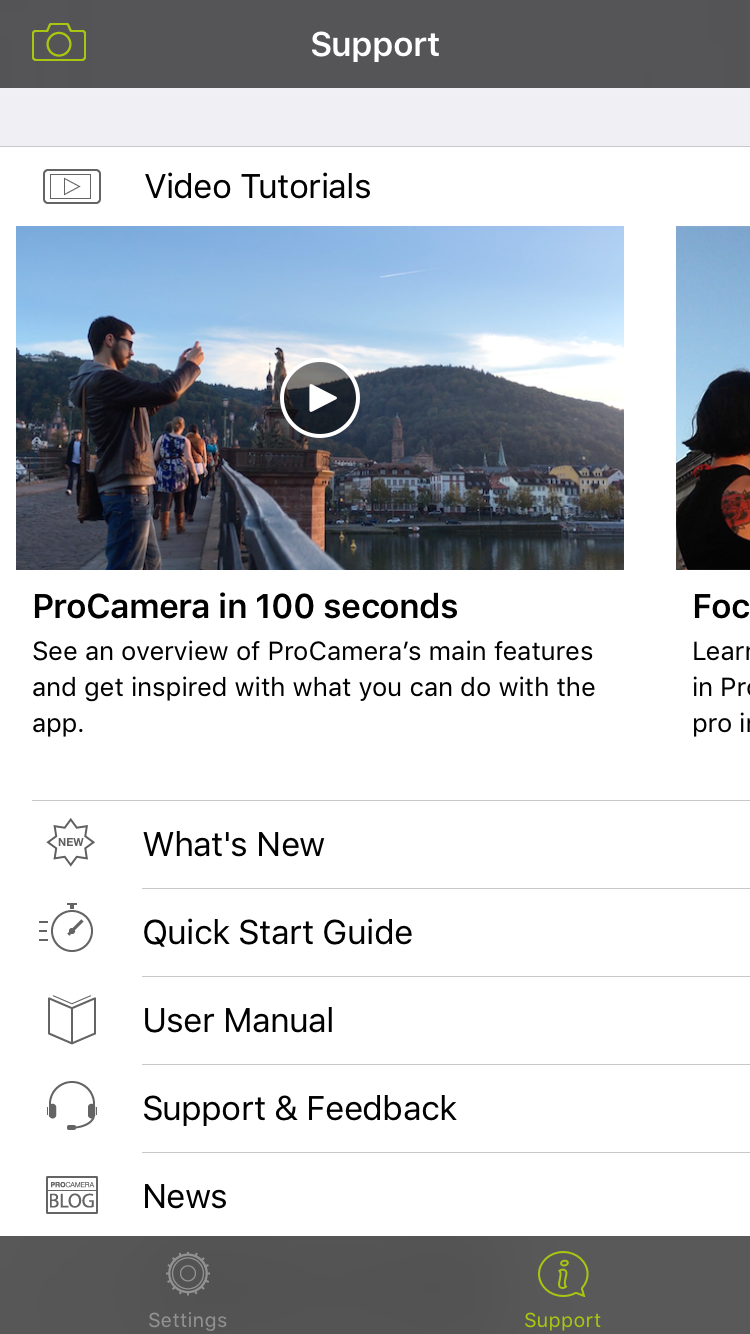The image size is (750, 1334).
Task: Play the ProCamera in 100 seconds video
Action: tap(320, 399)
